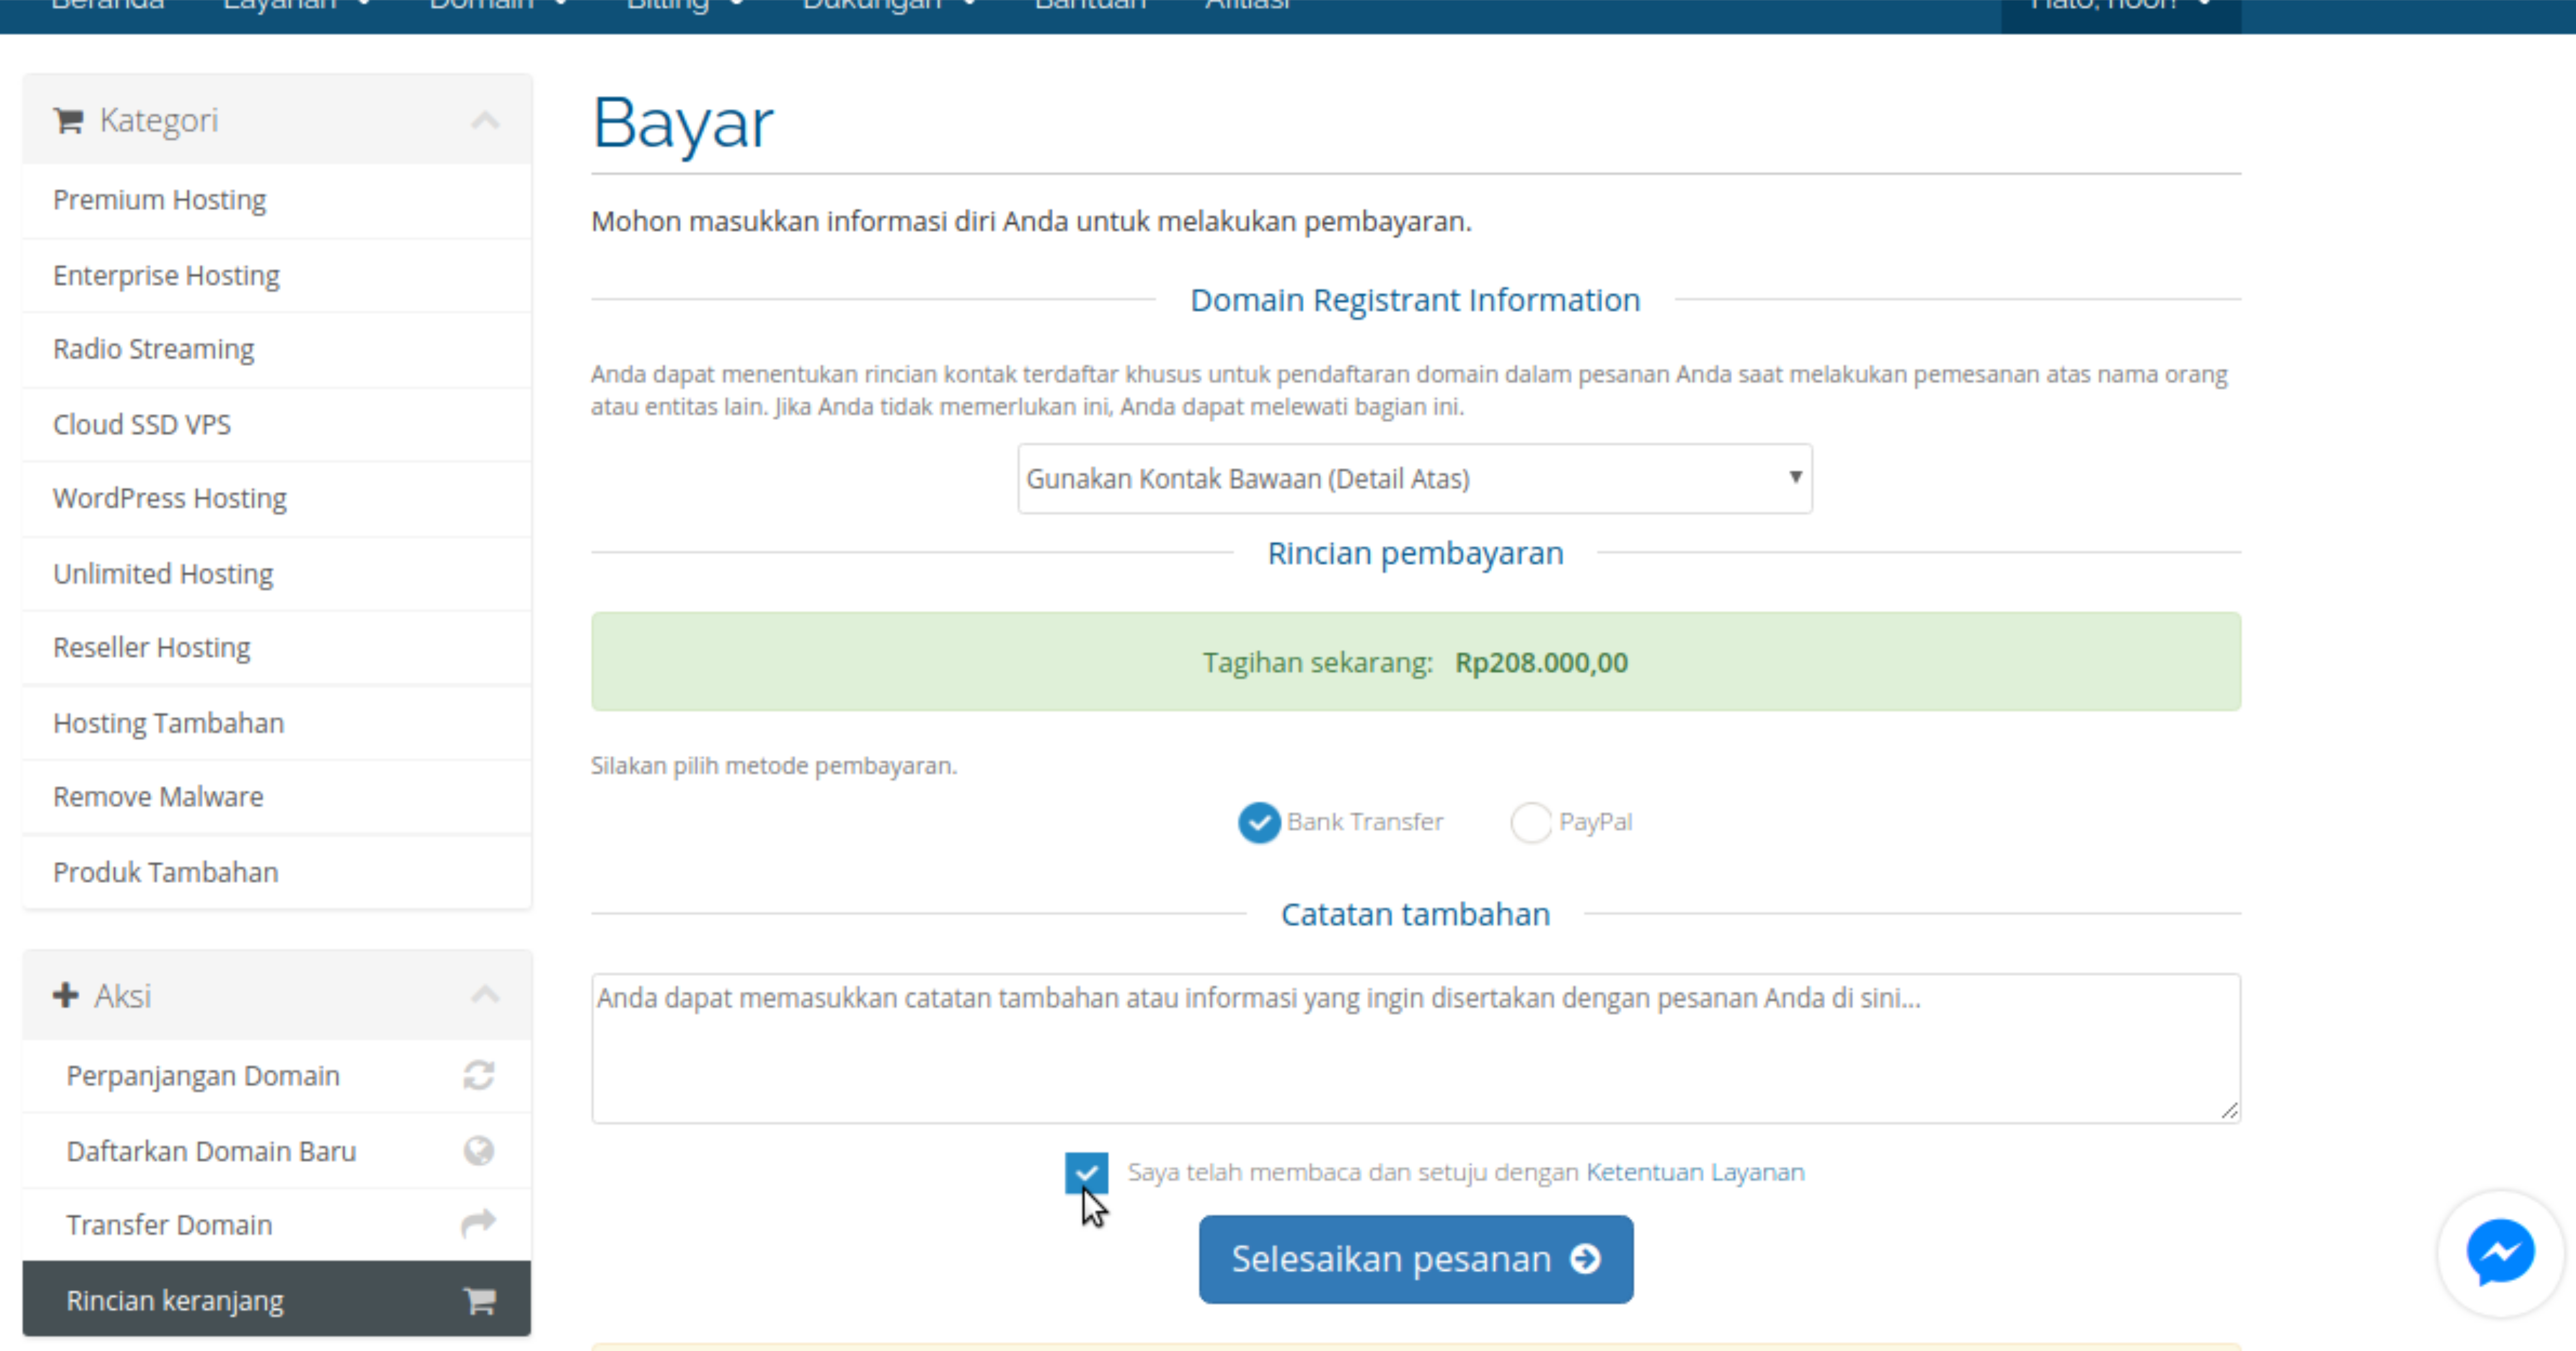The height and width of the screenshot is (1351, 2576).
Task: Open Reseller Hosting category
Action: (277, 648)
